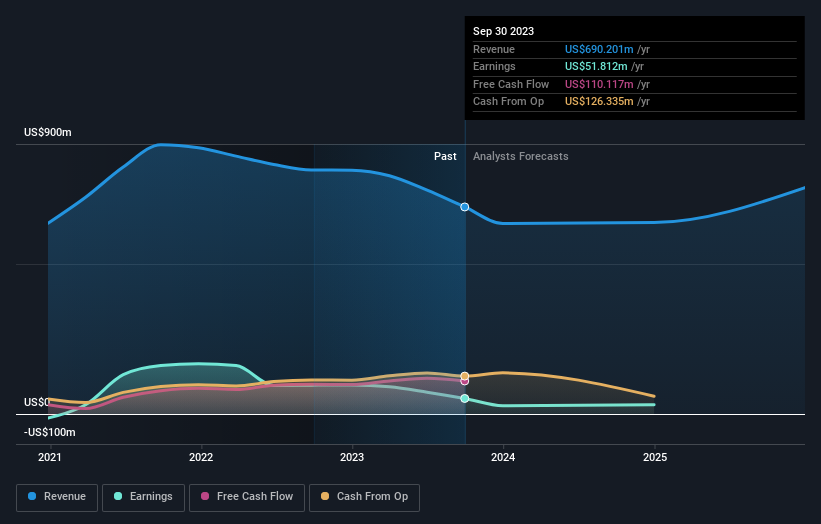This screenshot has width=821, height=524.
Task: Toggle the Revenue legend button
Action: (57, 497)
